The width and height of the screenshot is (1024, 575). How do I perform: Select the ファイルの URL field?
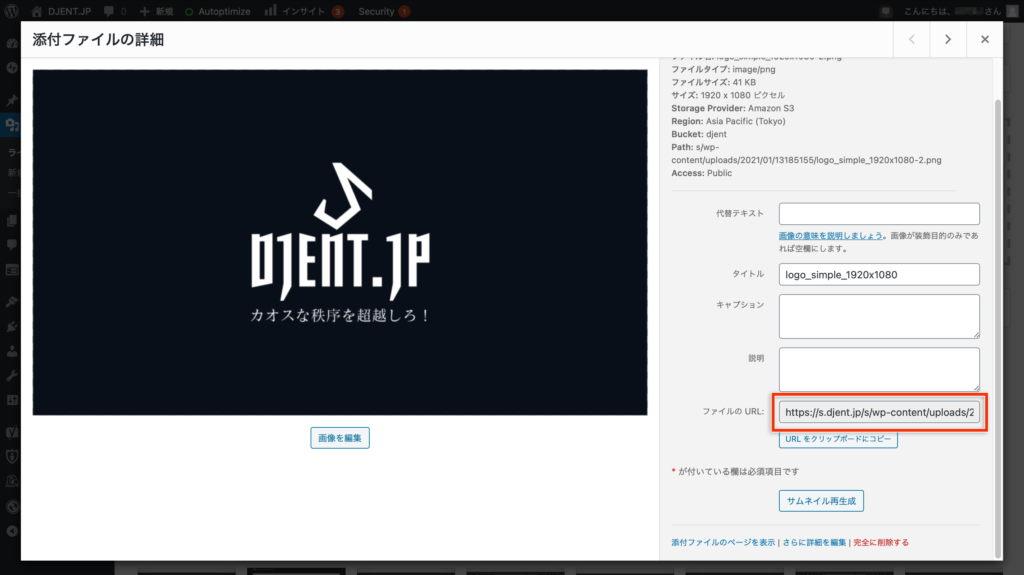coord(879,412)
